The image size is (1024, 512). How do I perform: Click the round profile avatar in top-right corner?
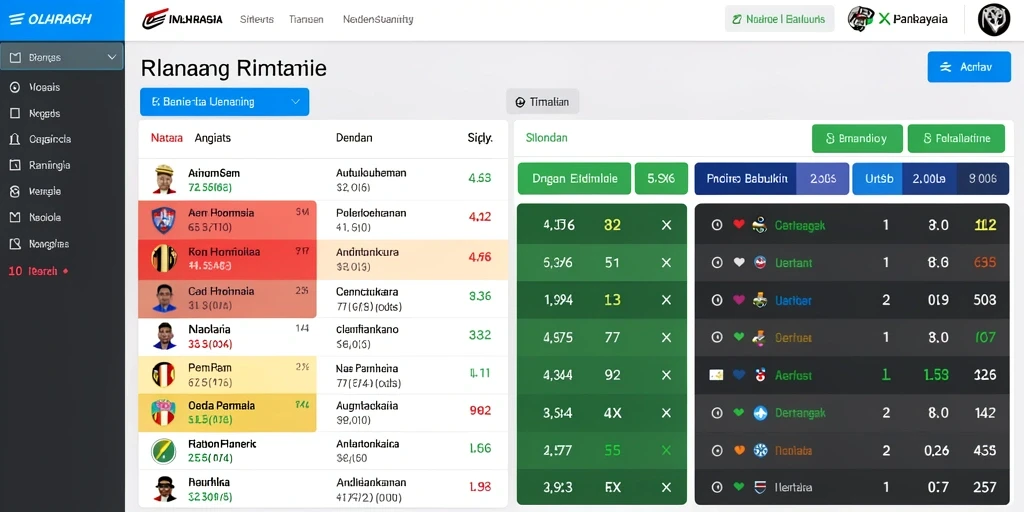tap(994, 20)
